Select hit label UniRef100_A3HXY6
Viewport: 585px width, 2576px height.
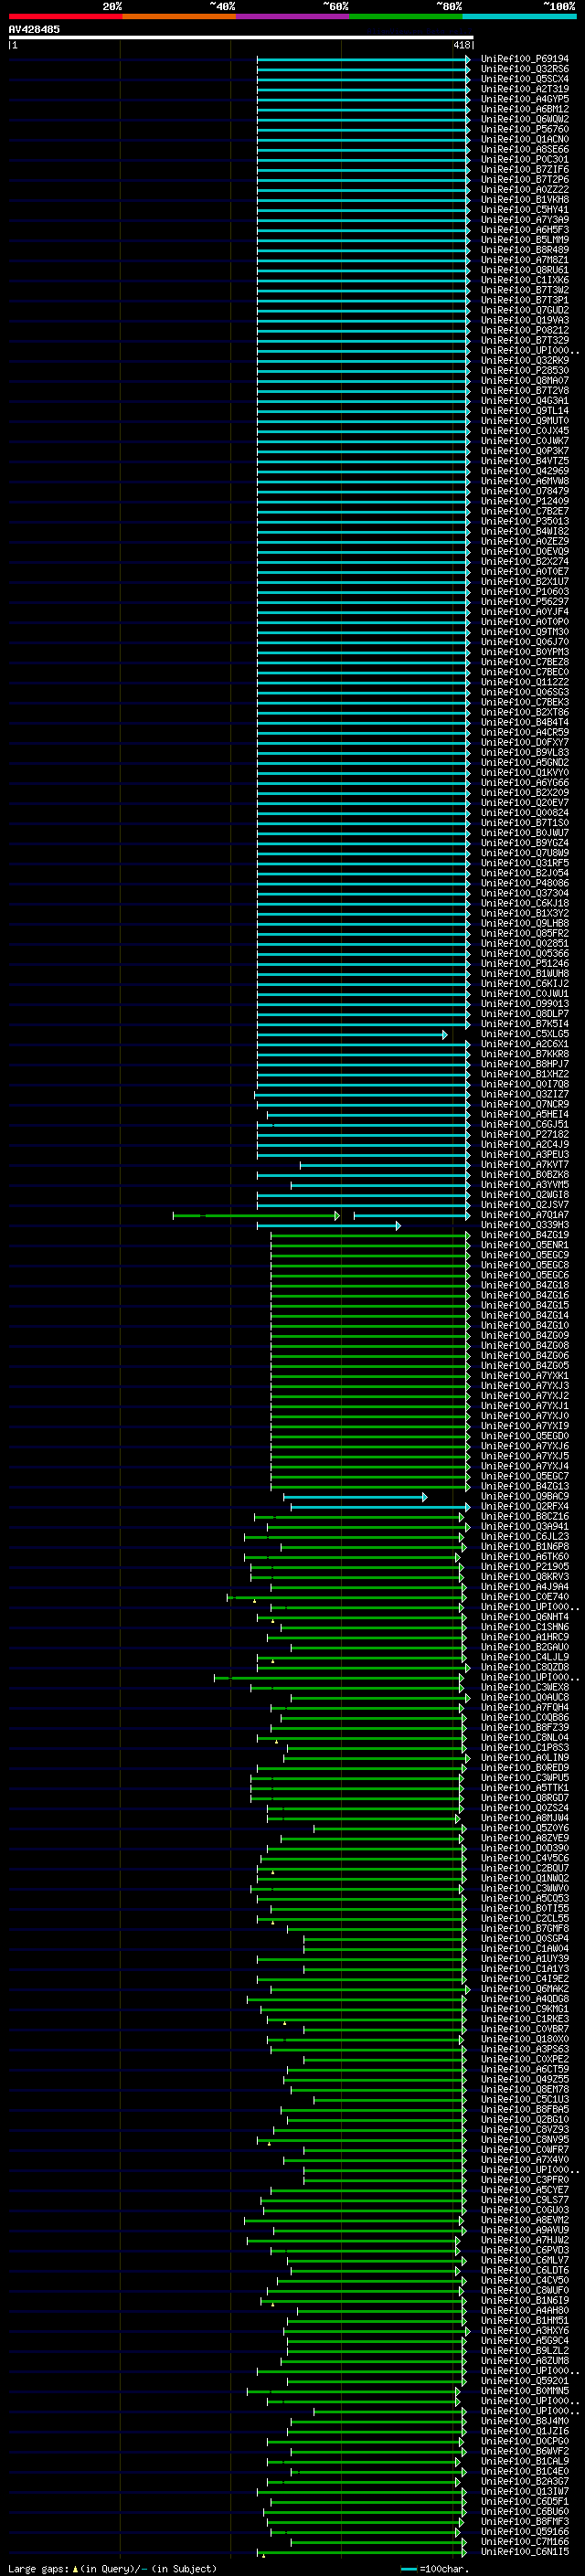point(524,2331)
